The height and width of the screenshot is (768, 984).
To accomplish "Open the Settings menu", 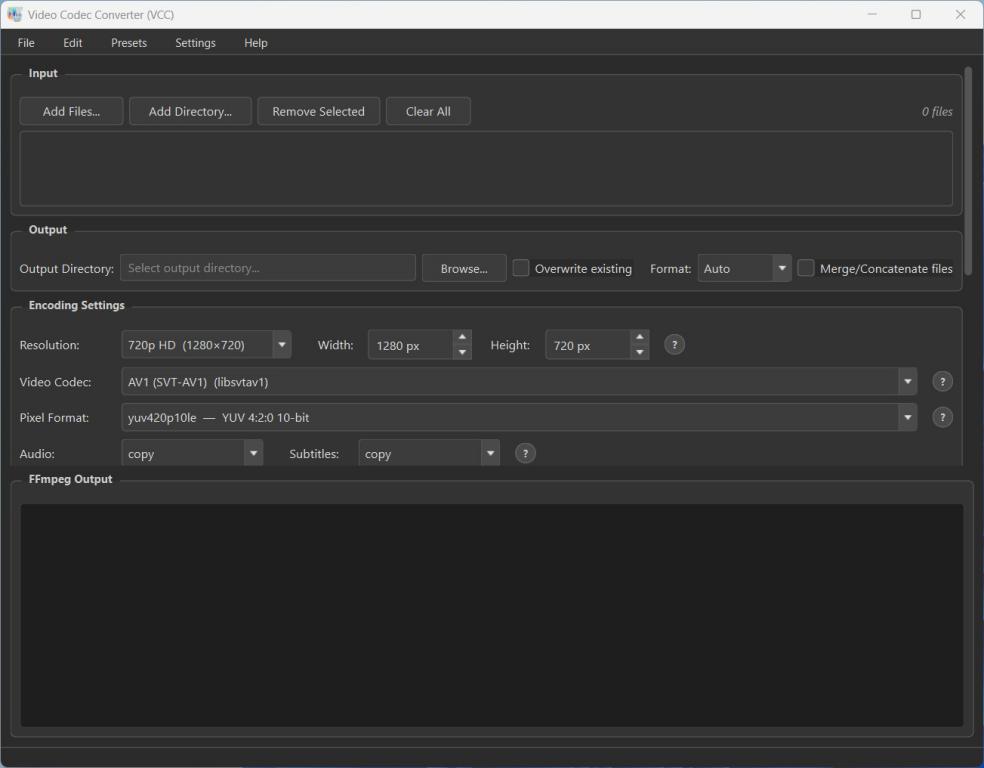I will point(195,43).
